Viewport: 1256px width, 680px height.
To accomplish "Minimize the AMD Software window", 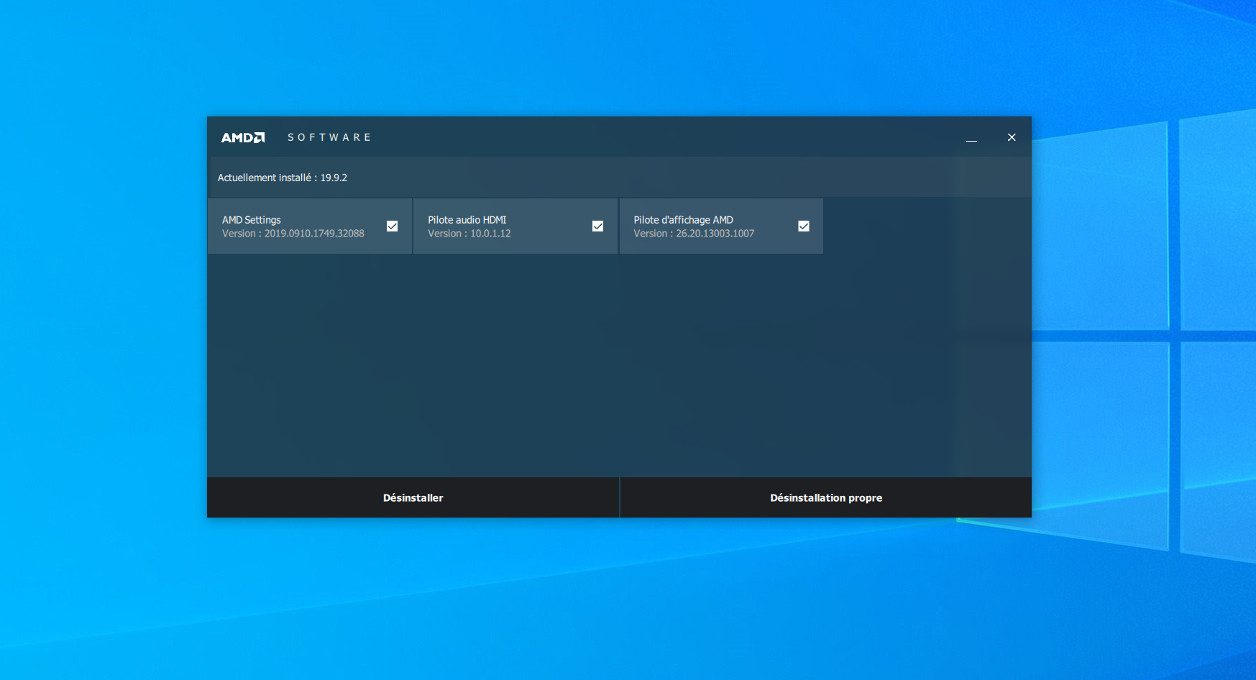I will tap(971, 138).
